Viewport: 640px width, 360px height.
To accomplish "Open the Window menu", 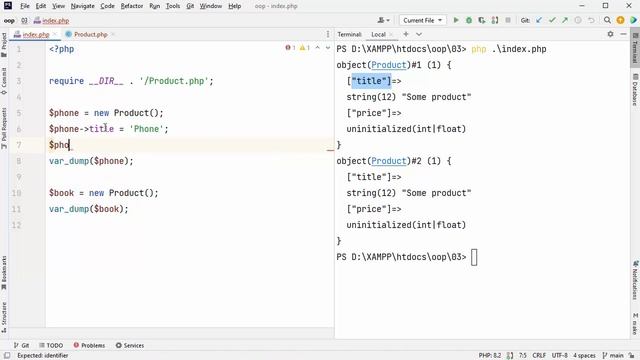I will pos(211,6).
